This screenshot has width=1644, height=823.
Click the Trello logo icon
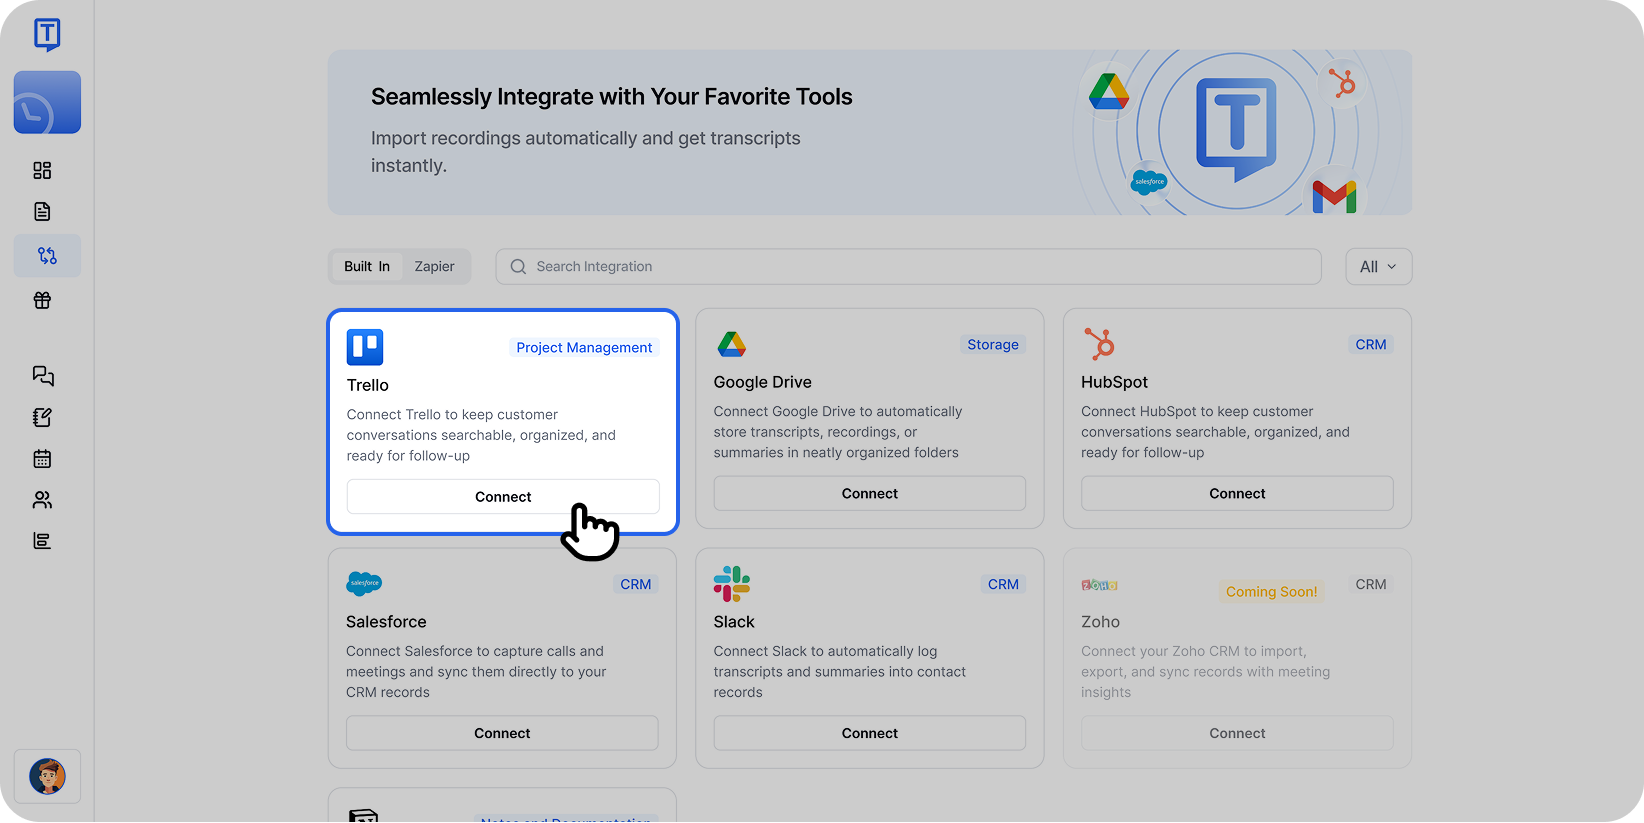365,347
